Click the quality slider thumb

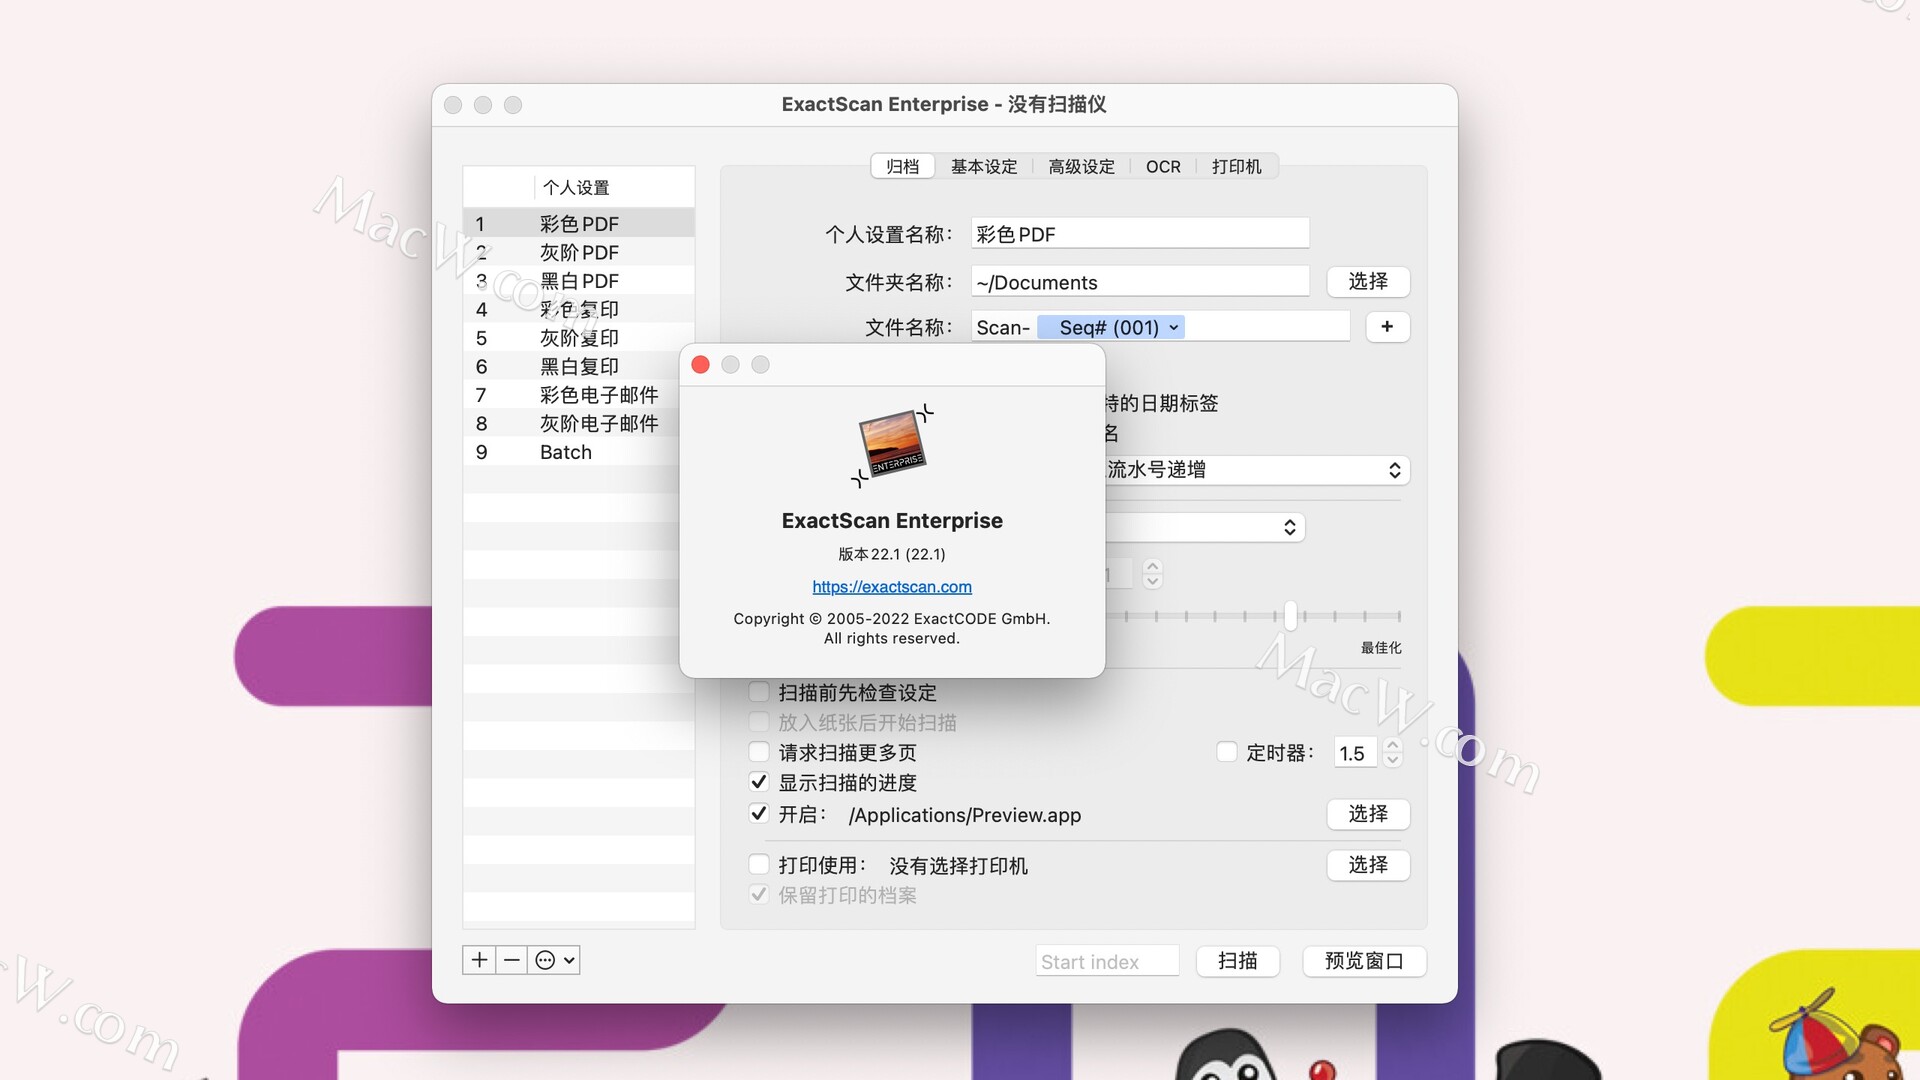pyautogui.click(x=1291, y=615)
